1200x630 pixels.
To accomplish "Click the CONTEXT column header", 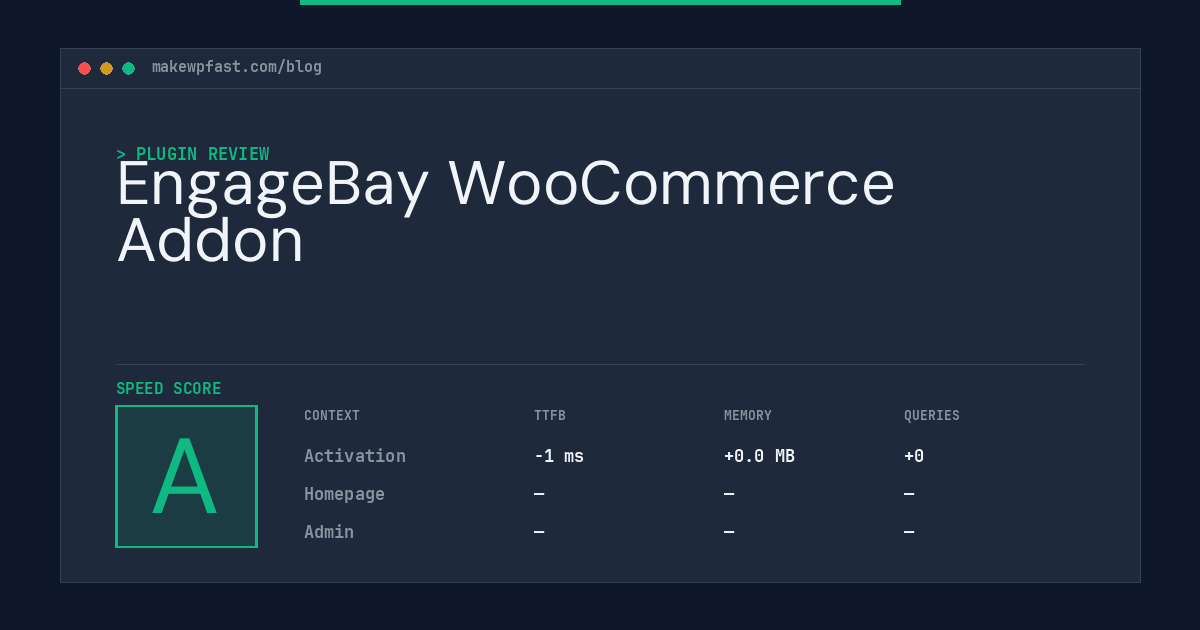I will [332, 416].
